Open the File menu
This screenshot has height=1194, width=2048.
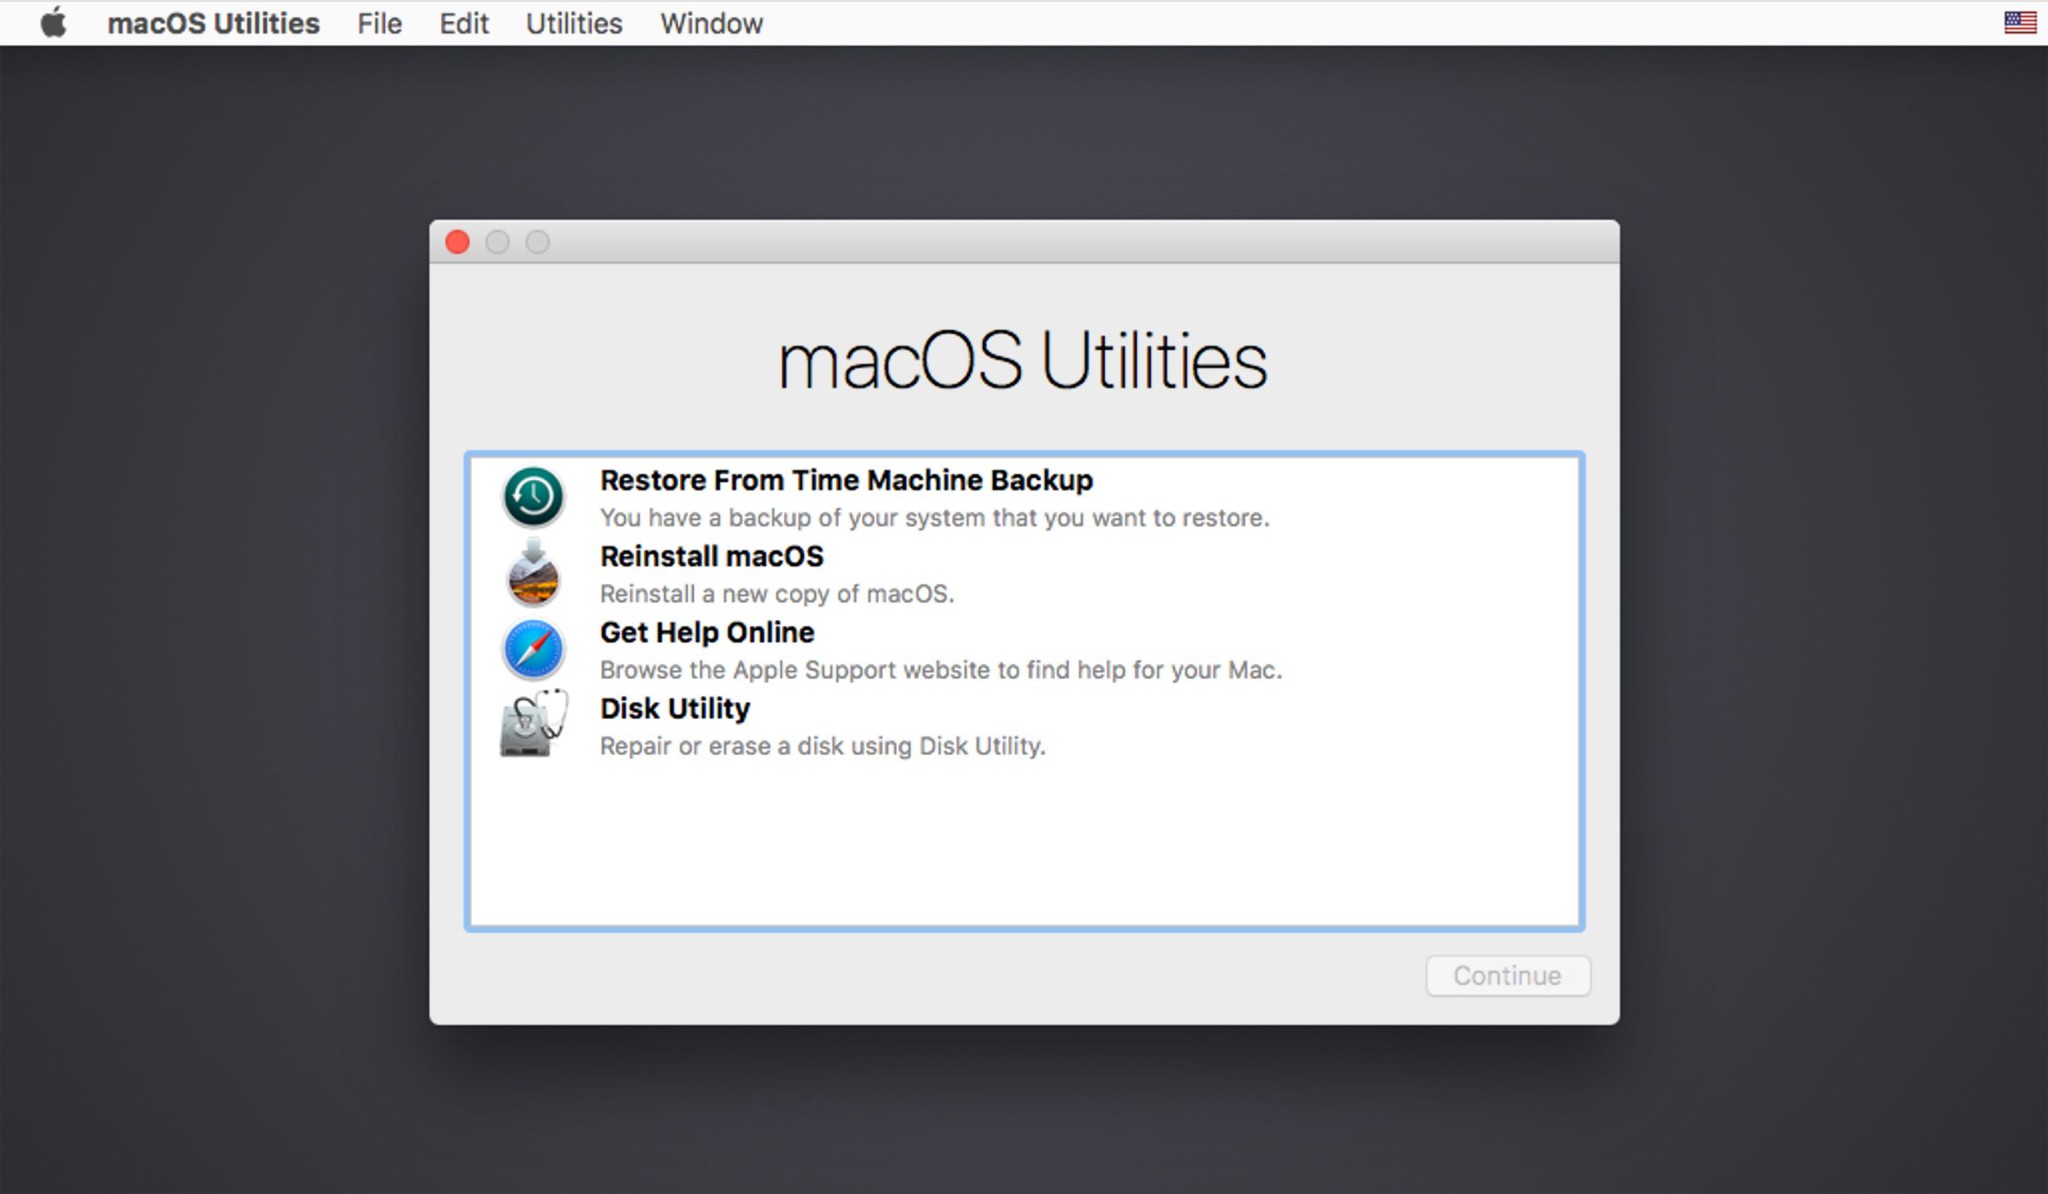pos(379,23)
